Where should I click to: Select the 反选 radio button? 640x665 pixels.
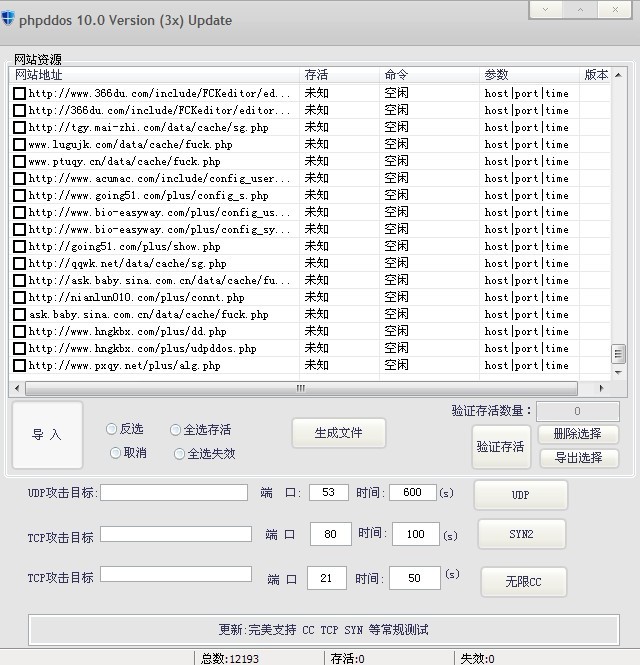111,429
